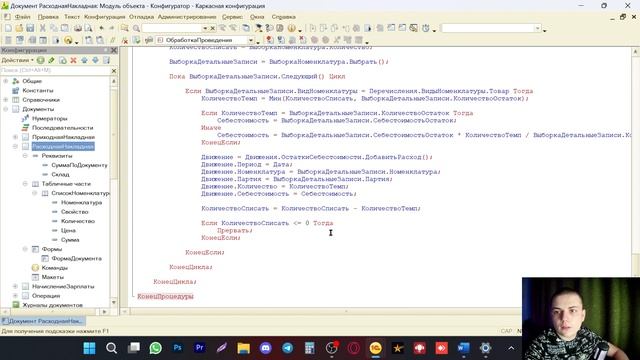The width and height of the screenshot is (640, 360).
Task: Click the Edit pencil icon in Configuration panel
Action: (x=51, y=60)
